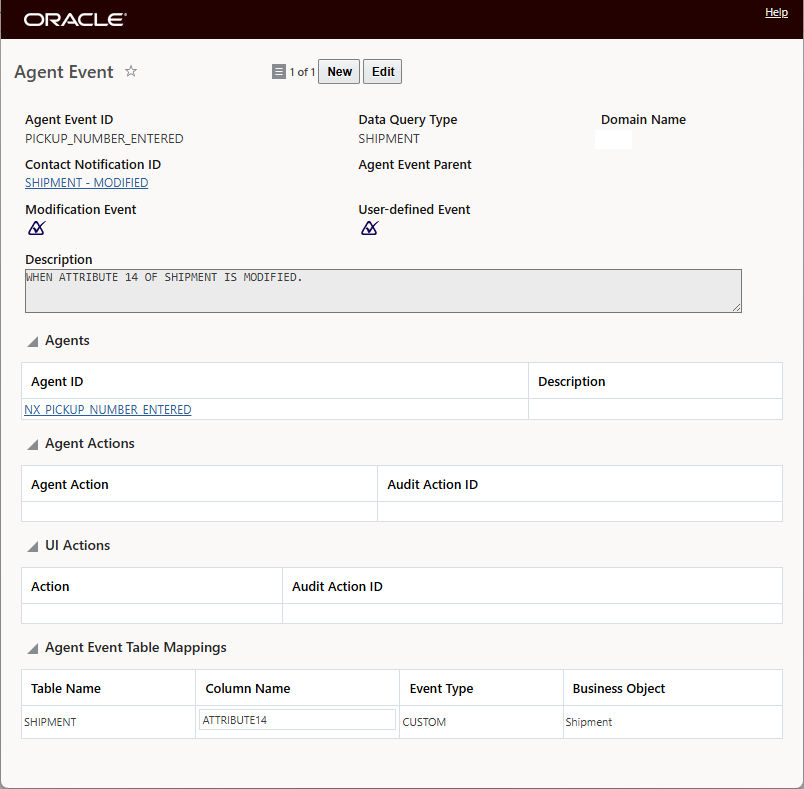Collapse the UI Actions section

(x=33, y=547)
